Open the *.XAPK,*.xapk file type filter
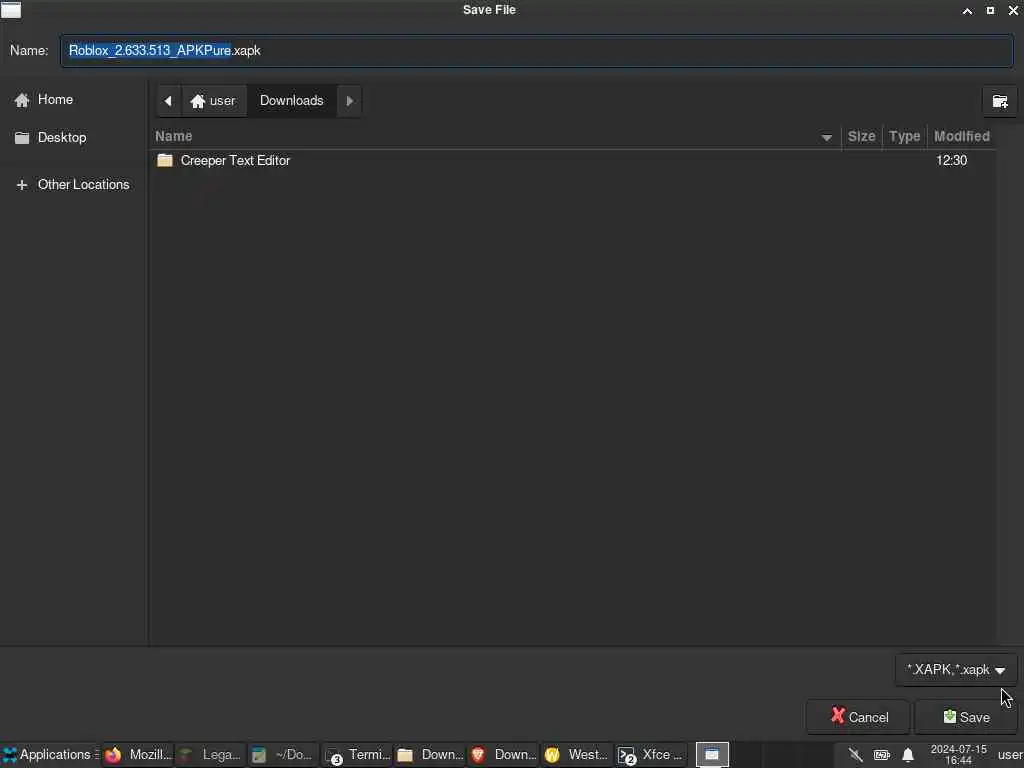Image resolution: width=1024 pixels, height=768 pixels. tap(955, 669)
